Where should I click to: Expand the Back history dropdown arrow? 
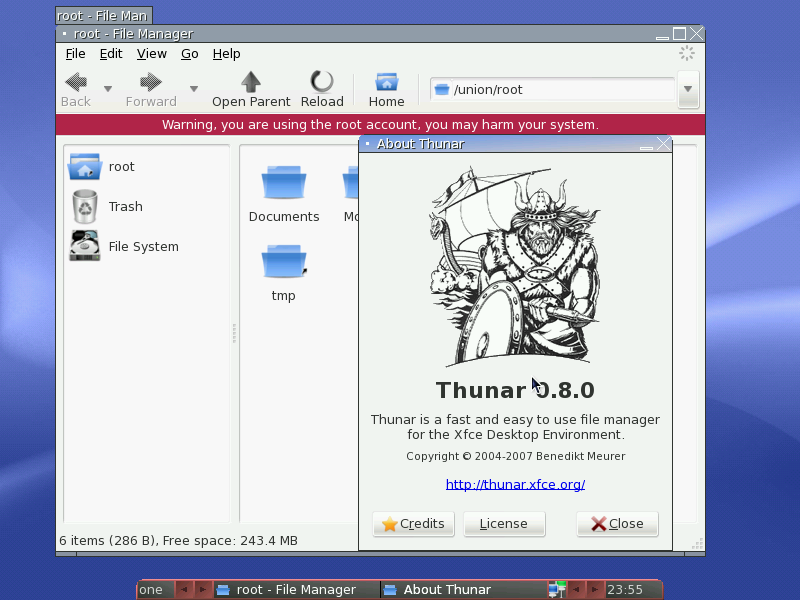click(108, 89)
